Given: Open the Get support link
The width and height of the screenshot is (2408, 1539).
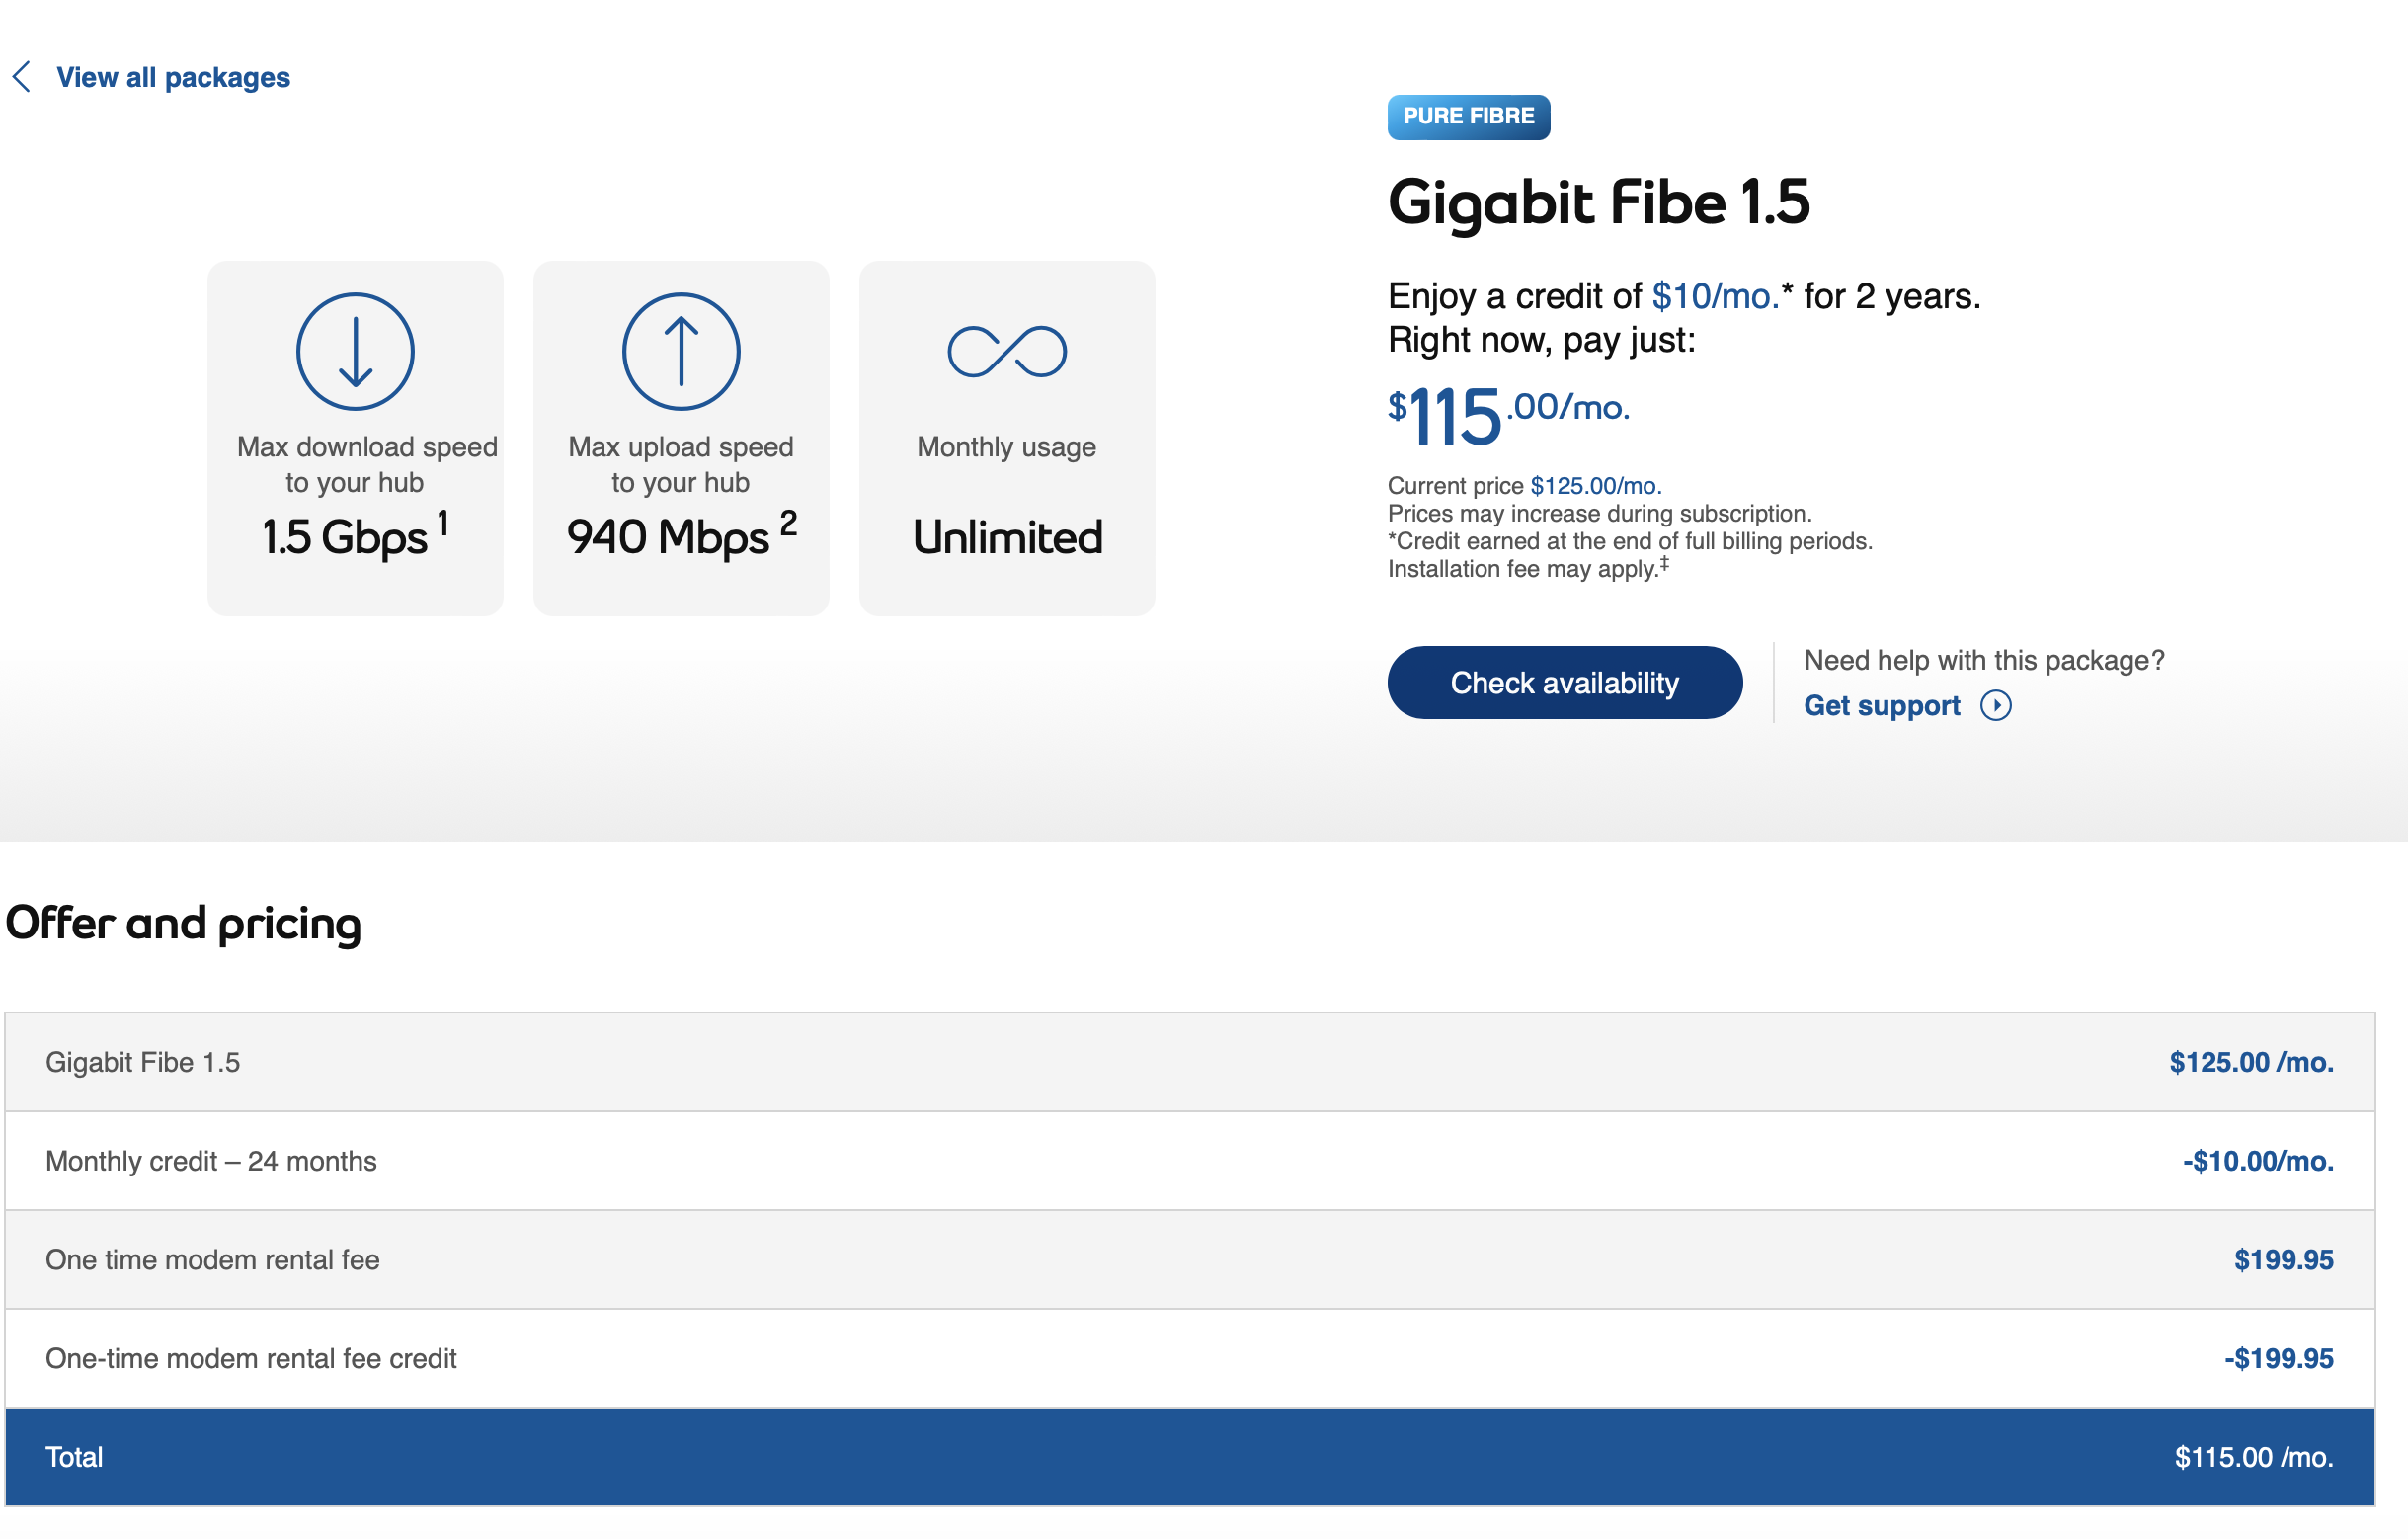Looking at the screenshot, I should click(x=1881, y=706).
